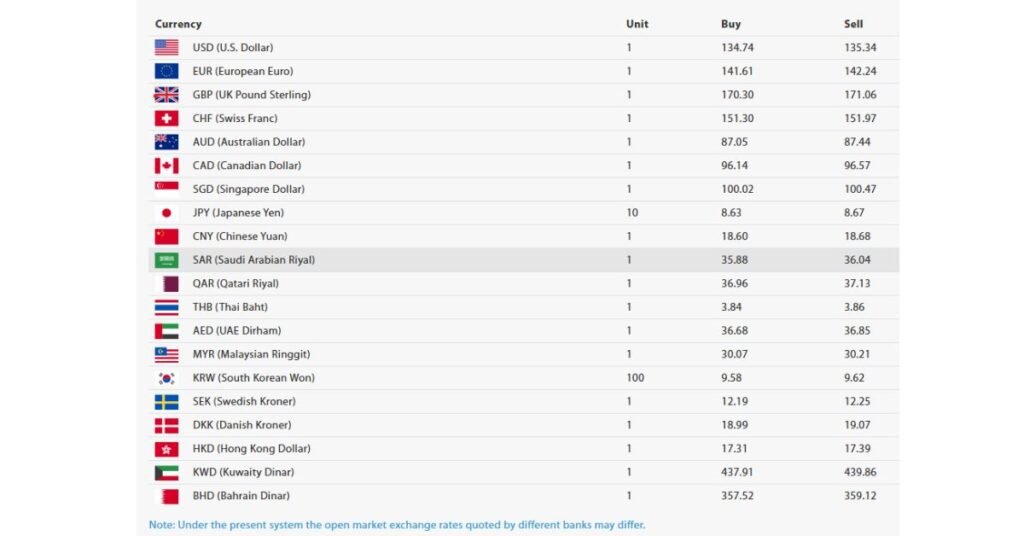Image resolution: width=1024 pixels, height=536 pixels.
Task: Click the European Union flag icon
Action: [x=167, y=71]
